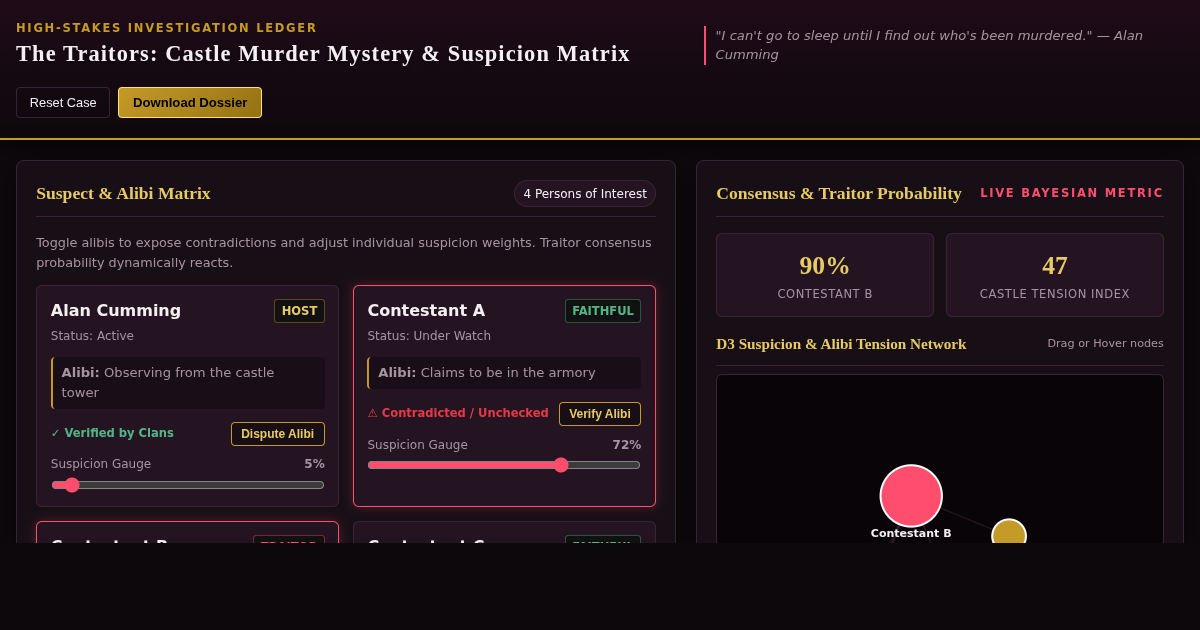Click the 5% suspicion value
Image resolution: width=1200 pixels, height=630 pixels.
[314, 464]
